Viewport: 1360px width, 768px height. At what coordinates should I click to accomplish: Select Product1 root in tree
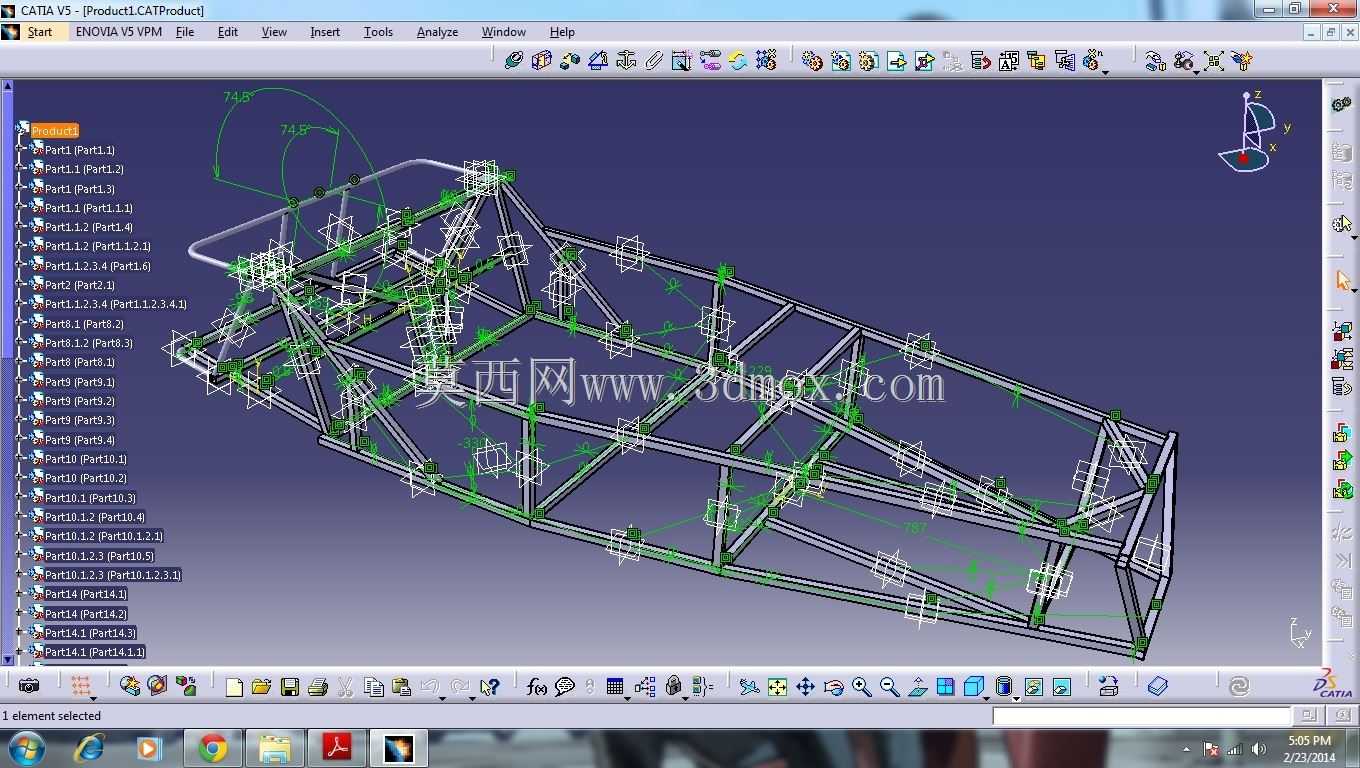[54, 131]
